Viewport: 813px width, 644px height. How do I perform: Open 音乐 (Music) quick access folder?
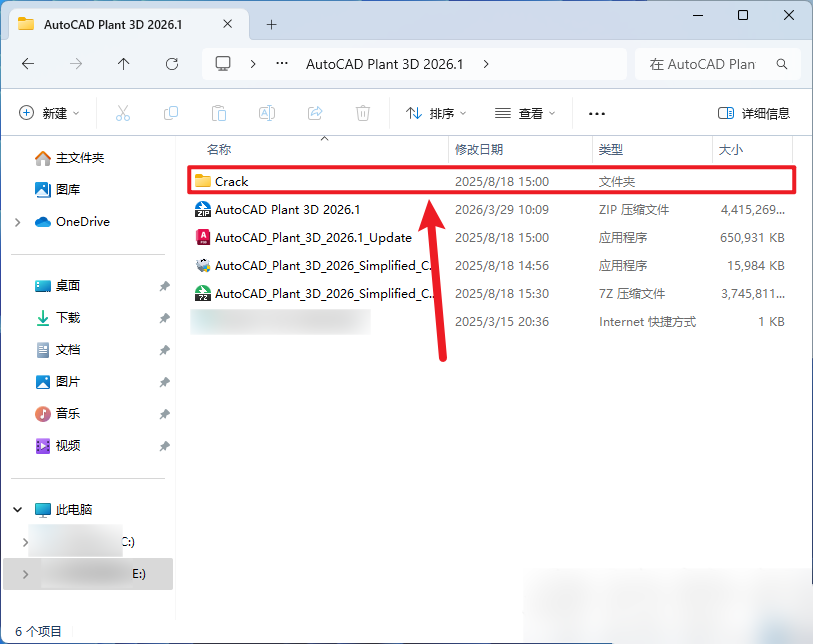57,414
